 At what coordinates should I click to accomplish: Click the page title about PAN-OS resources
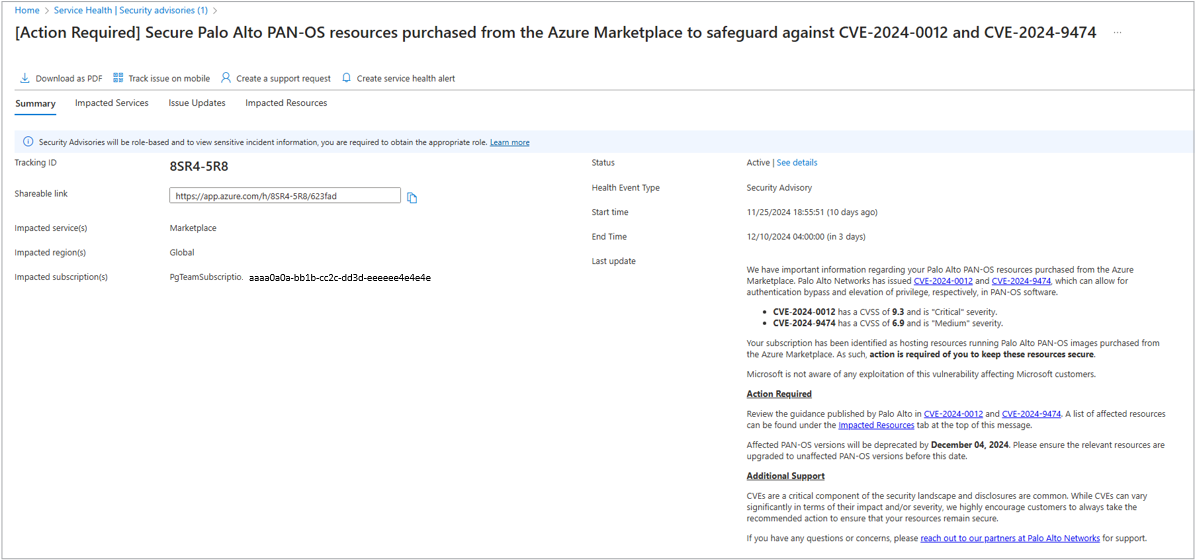(556, 32)
